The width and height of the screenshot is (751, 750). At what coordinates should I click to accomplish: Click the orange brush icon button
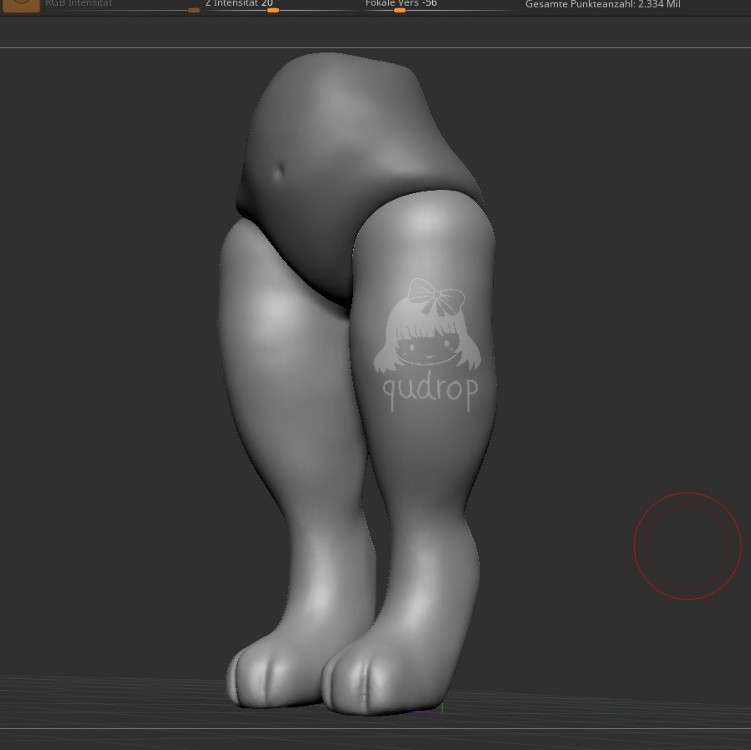pyautogui.click(x=21, y=5)
